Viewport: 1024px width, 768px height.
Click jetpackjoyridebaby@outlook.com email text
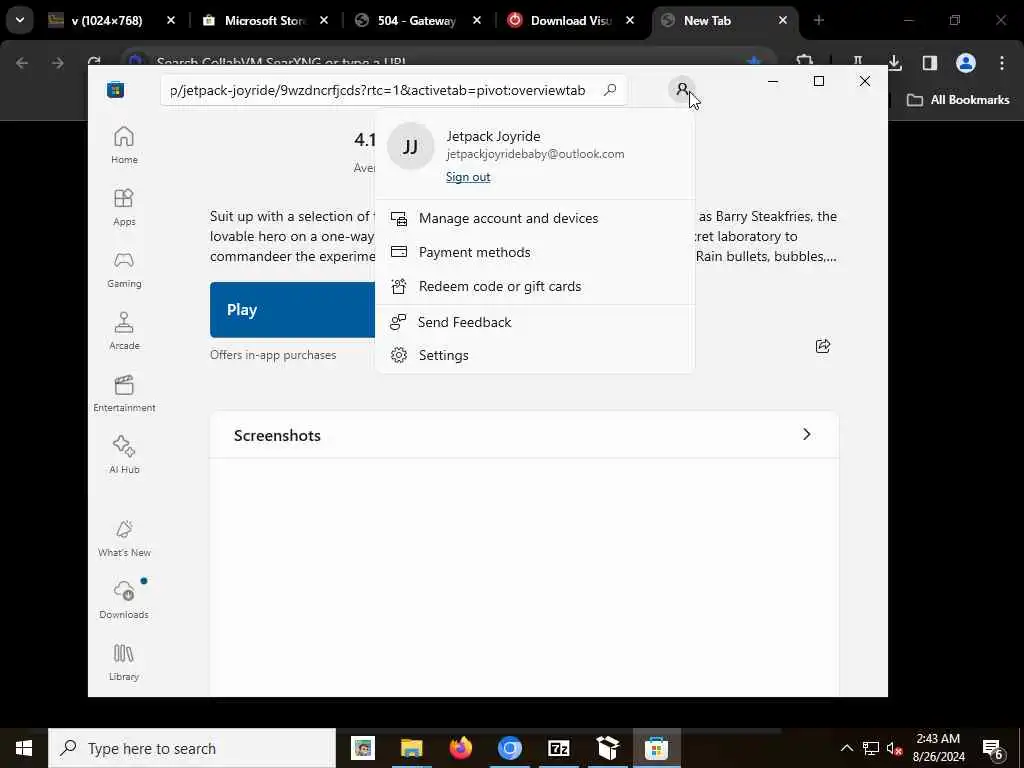pyautogui.click(x=535, y=154)
